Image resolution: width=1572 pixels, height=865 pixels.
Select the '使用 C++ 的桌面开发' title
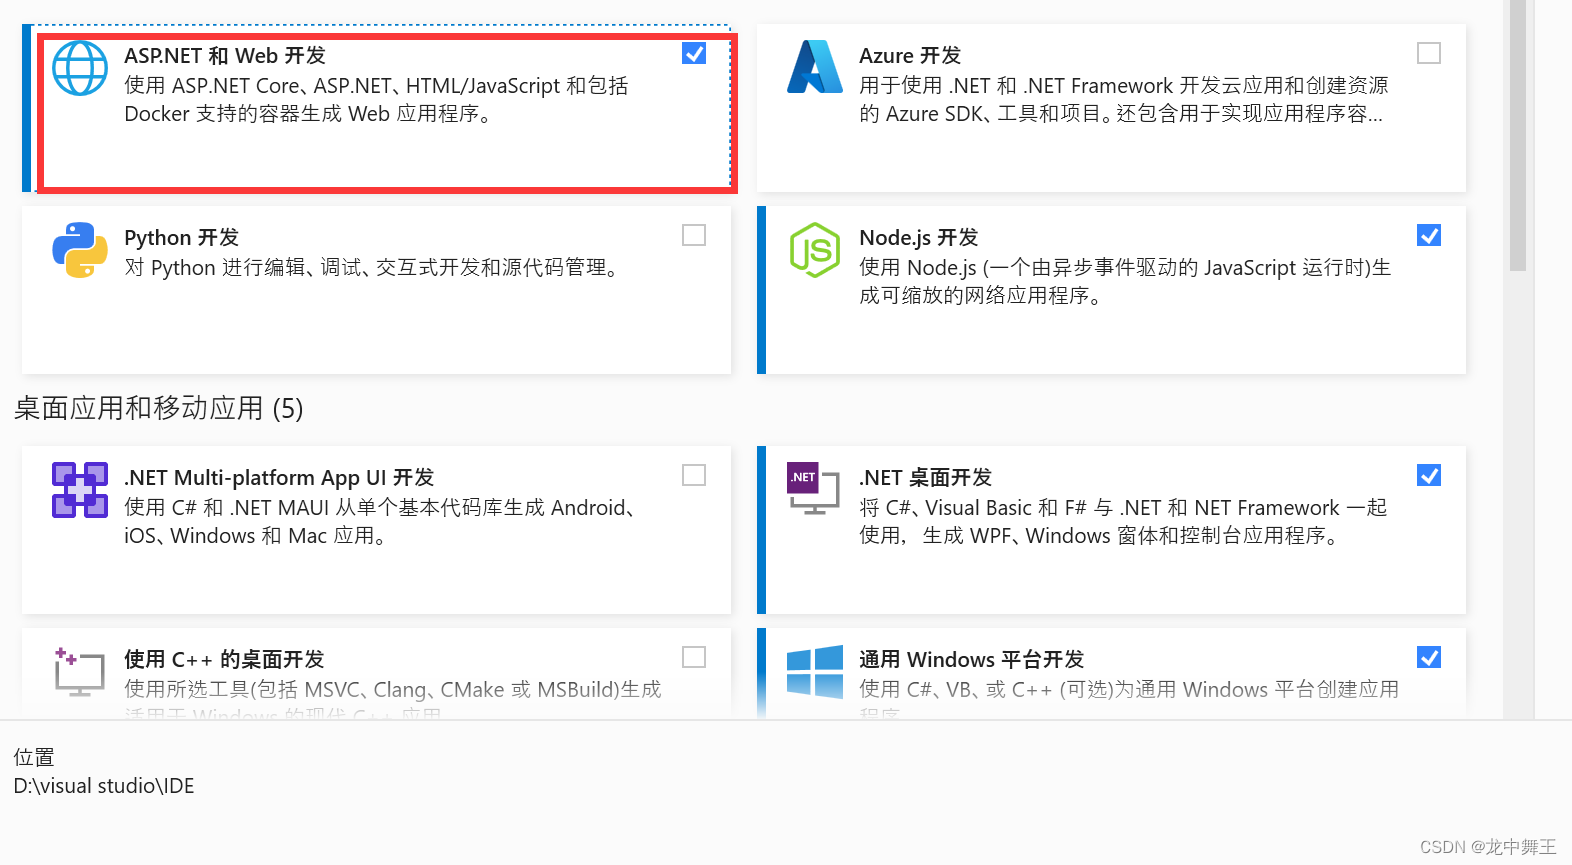pos(224,660)
